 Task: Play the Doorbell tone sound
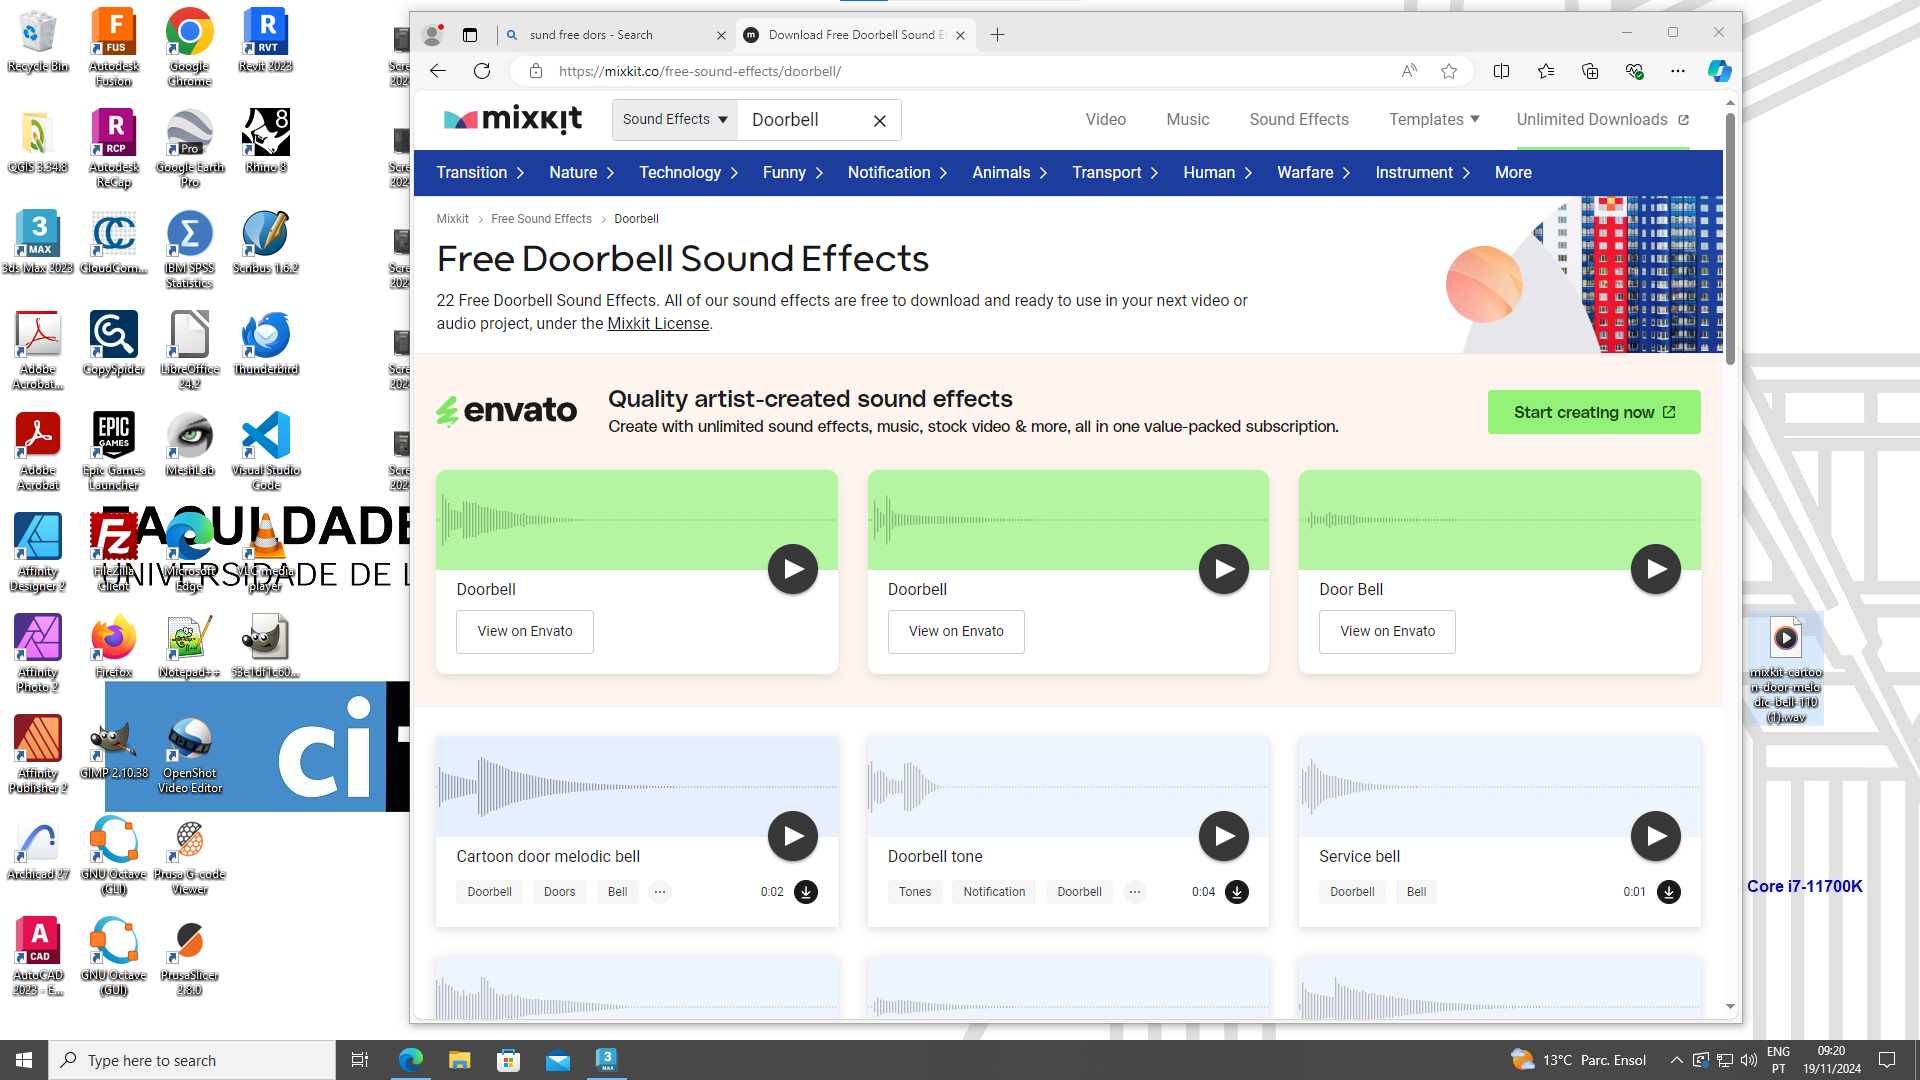pyautogui.click(x=1224, y=836)
